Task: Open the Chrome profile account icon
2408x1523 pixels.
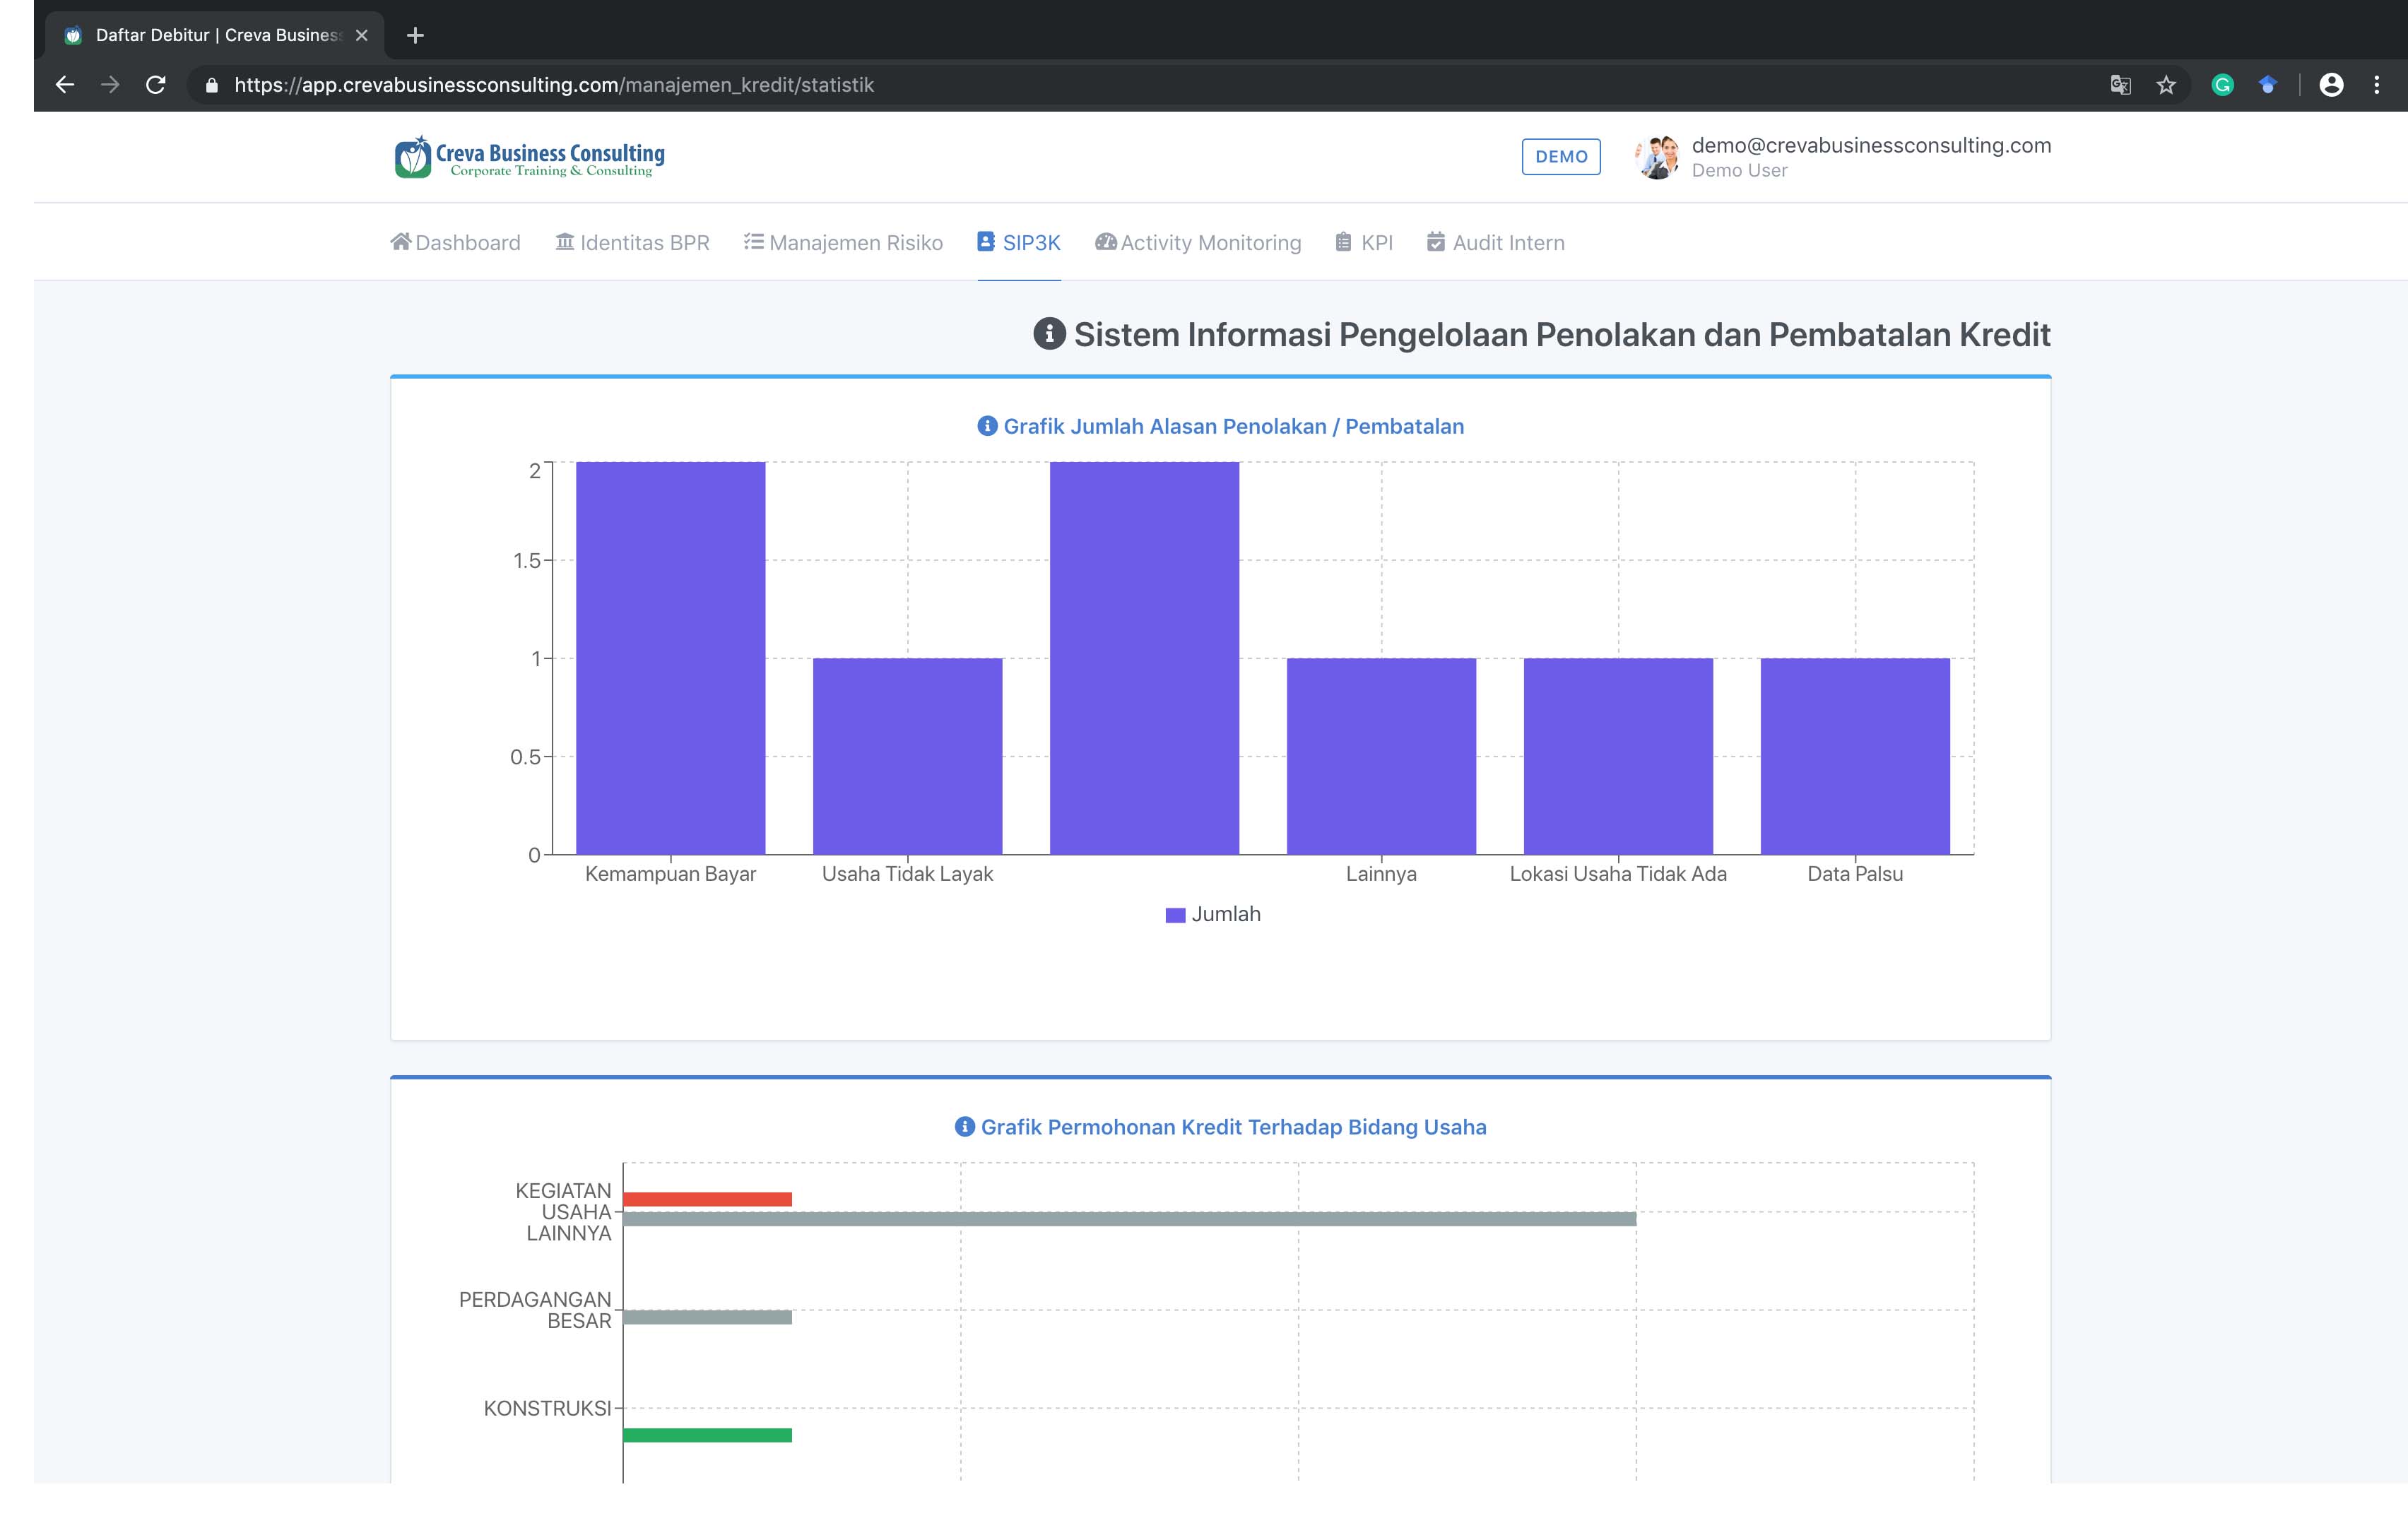Action: [x=2331, y=85]
